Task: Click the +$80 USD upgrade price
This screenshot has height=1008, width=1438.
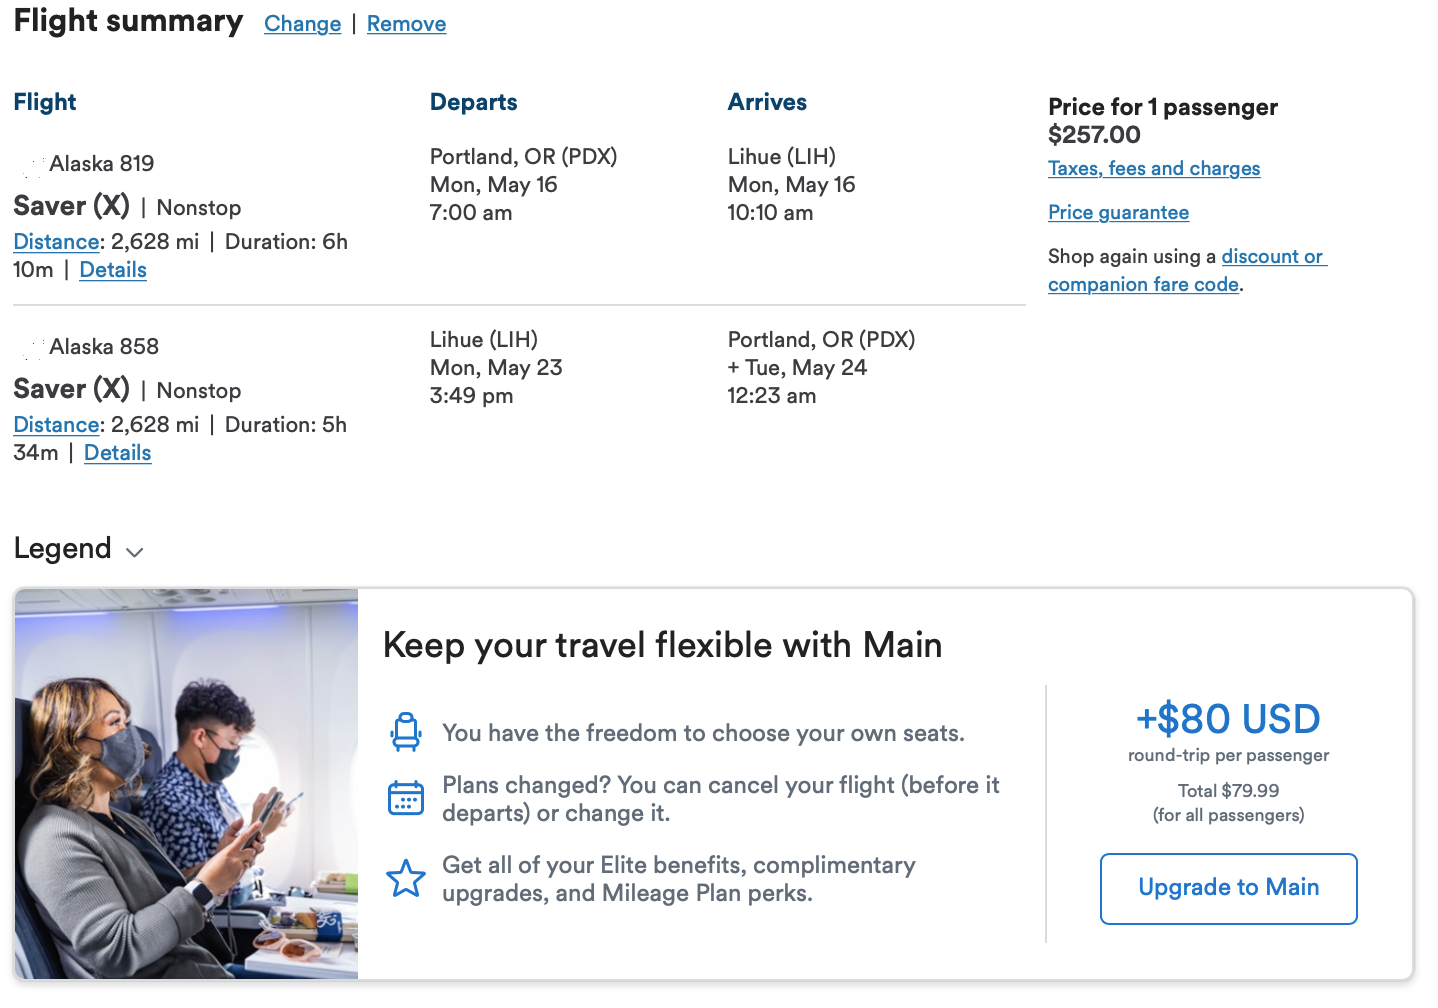Action: [x=1228, y=719]
